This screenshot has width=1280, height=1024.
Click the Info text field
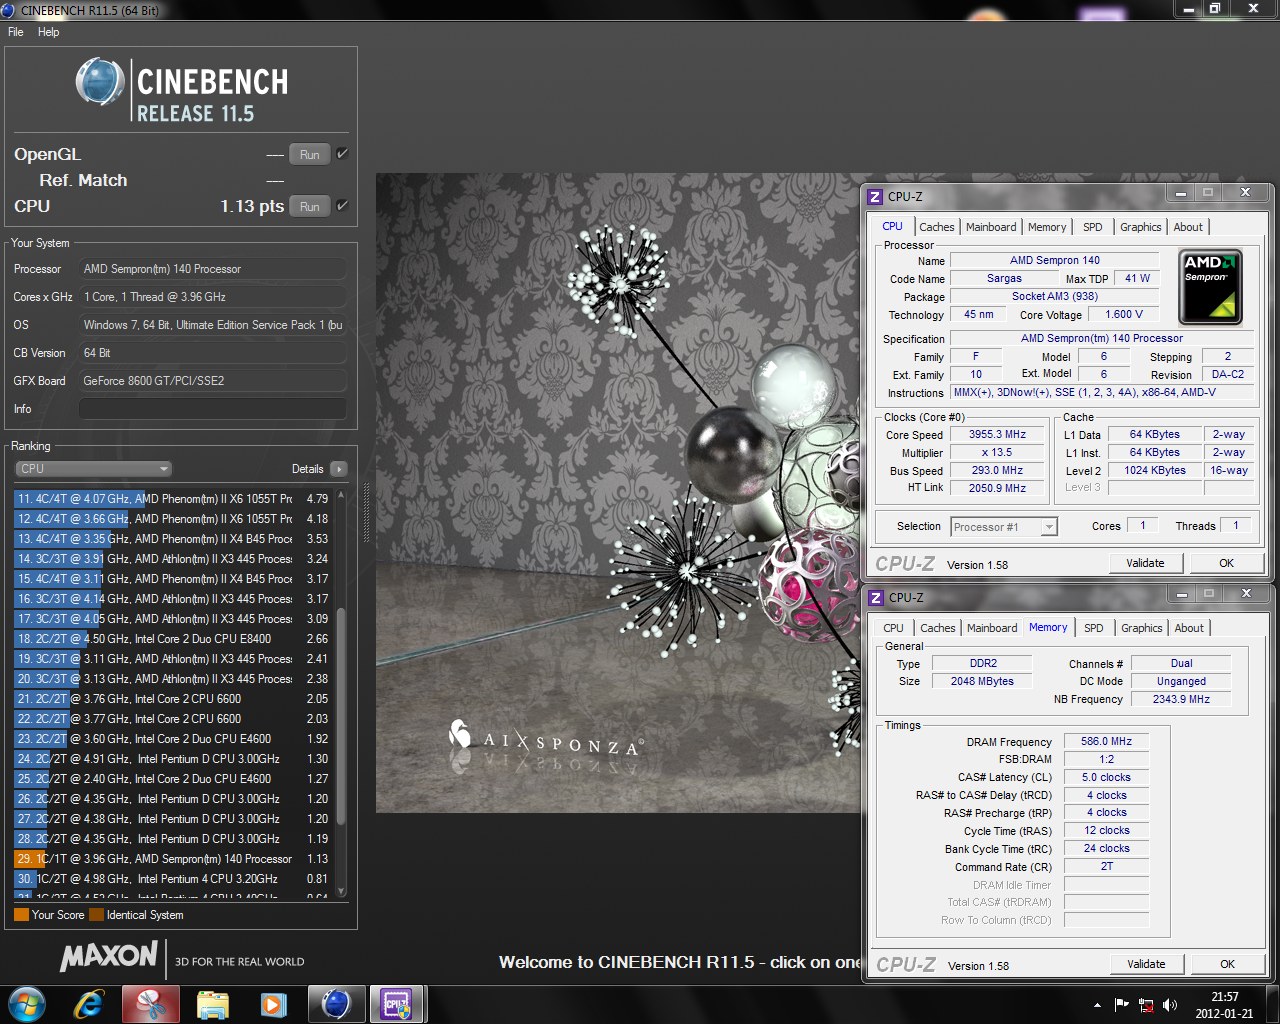(x=213, y=409)
